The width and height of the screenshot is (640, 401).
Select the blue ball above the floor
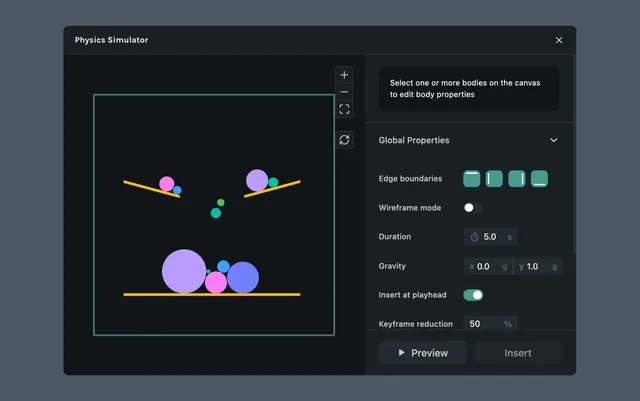pyautogui.click(x=223, y=266)
